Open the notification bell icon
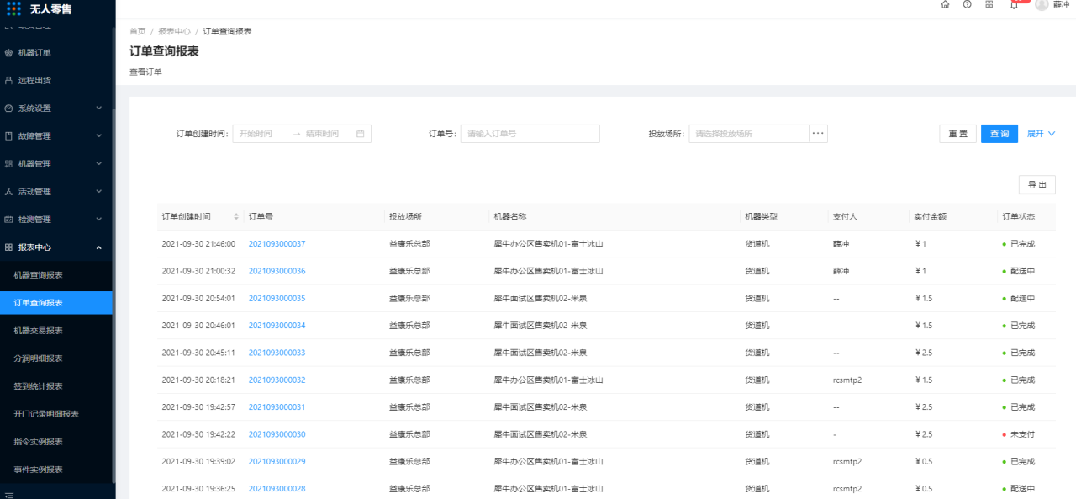The image size is (1077, 499). [1014, 4]
